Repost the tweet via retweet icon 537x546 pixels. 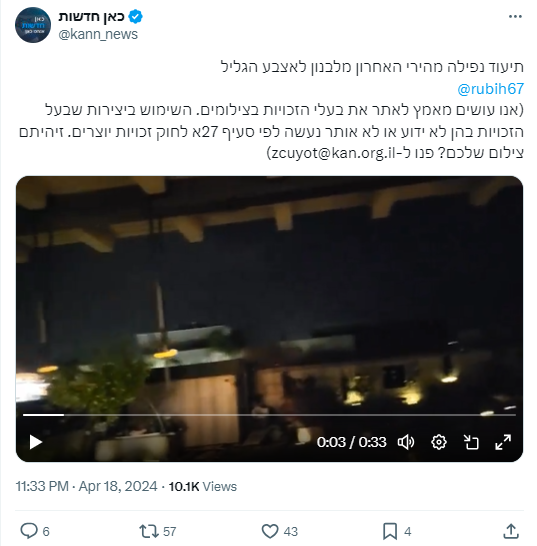click(149, 531)
